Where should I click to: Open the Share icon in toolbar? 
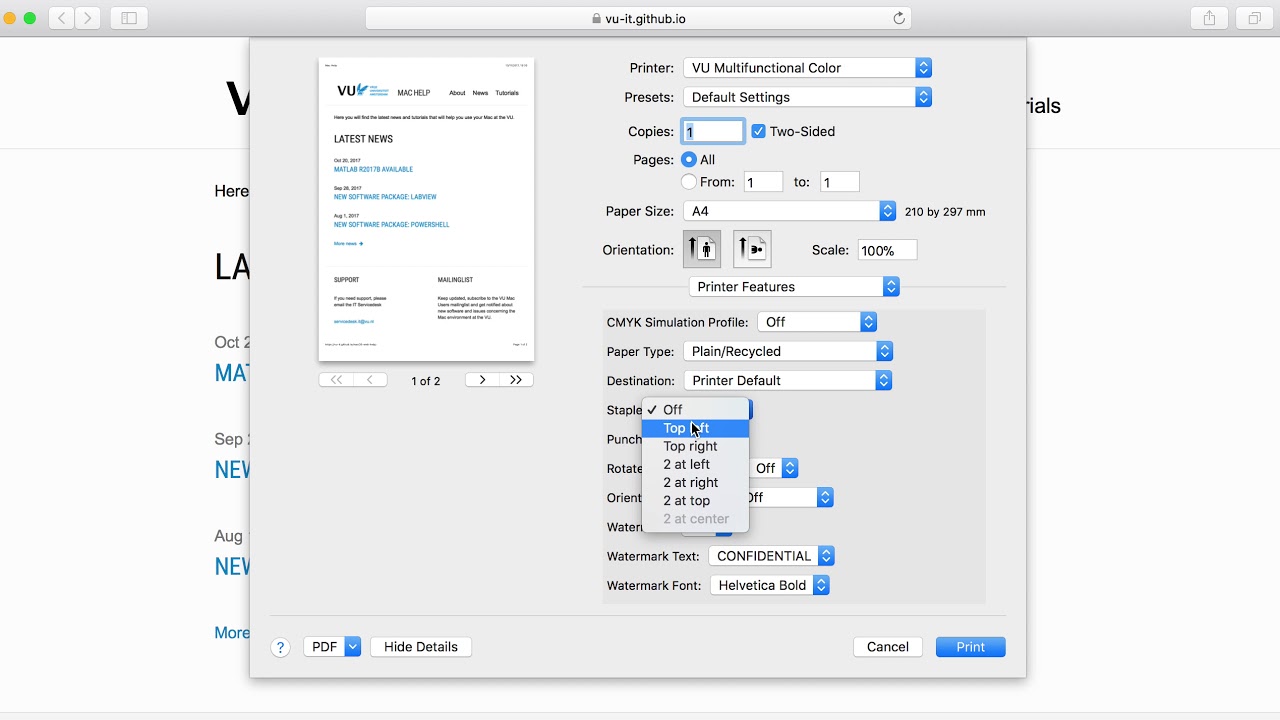tap(1209, 18)
